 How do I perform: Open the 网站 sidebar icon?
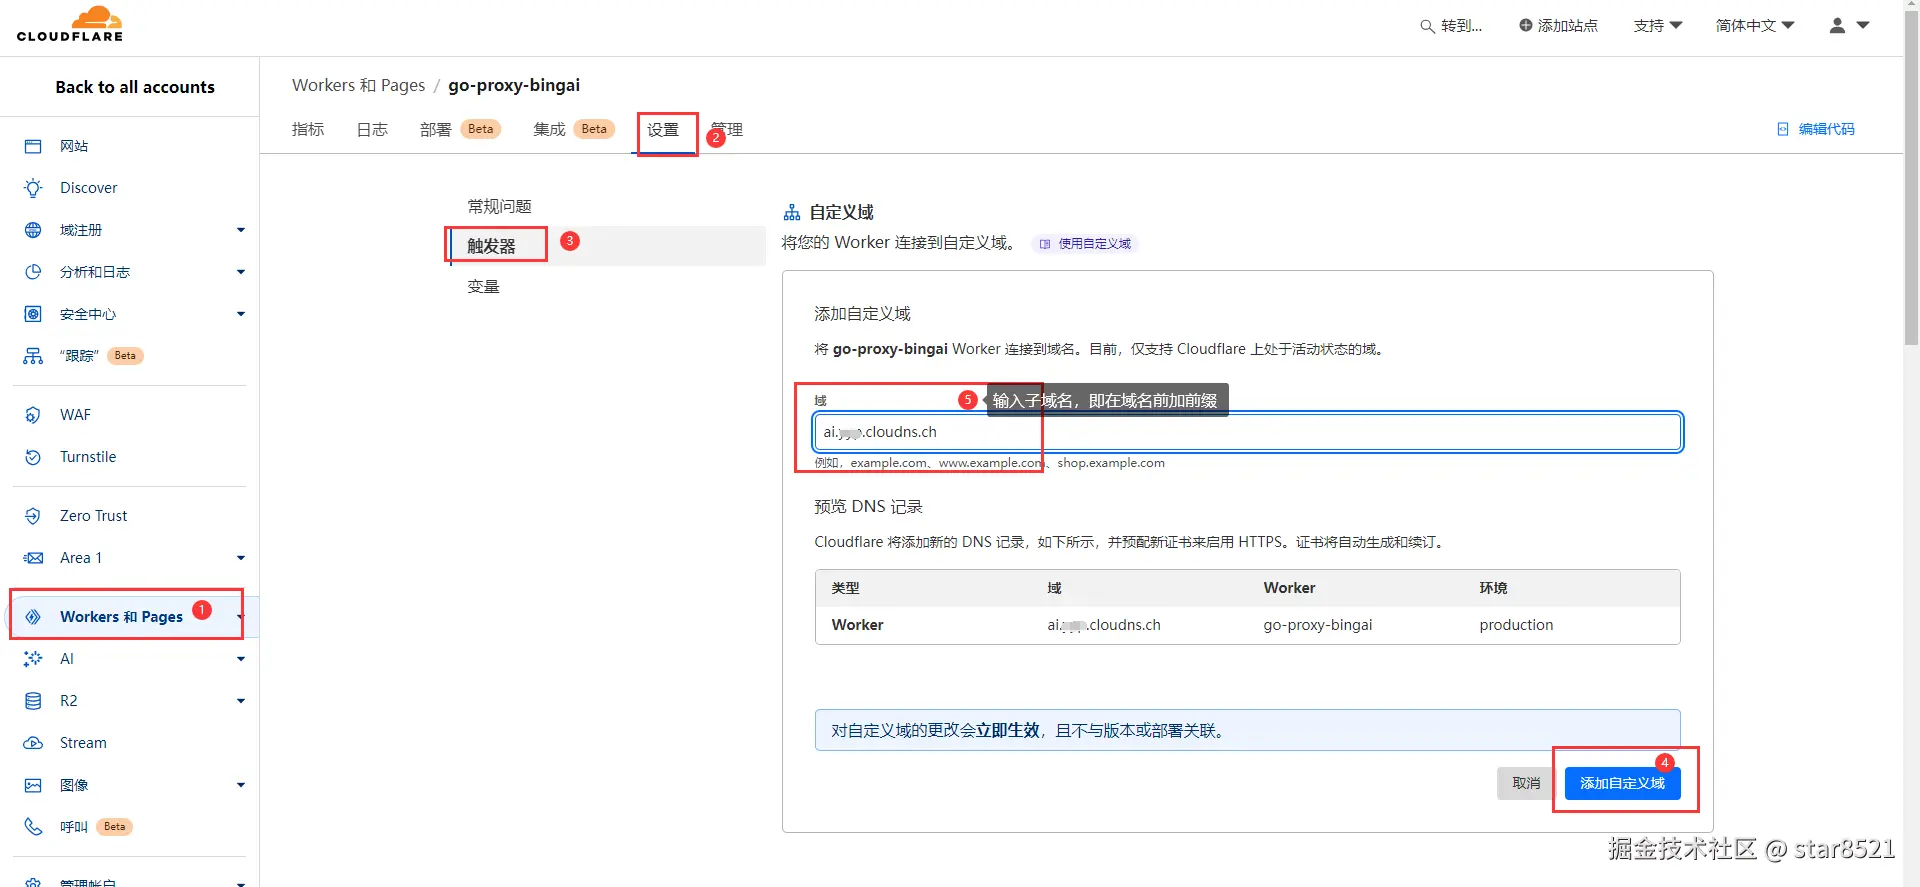(33, 146)
